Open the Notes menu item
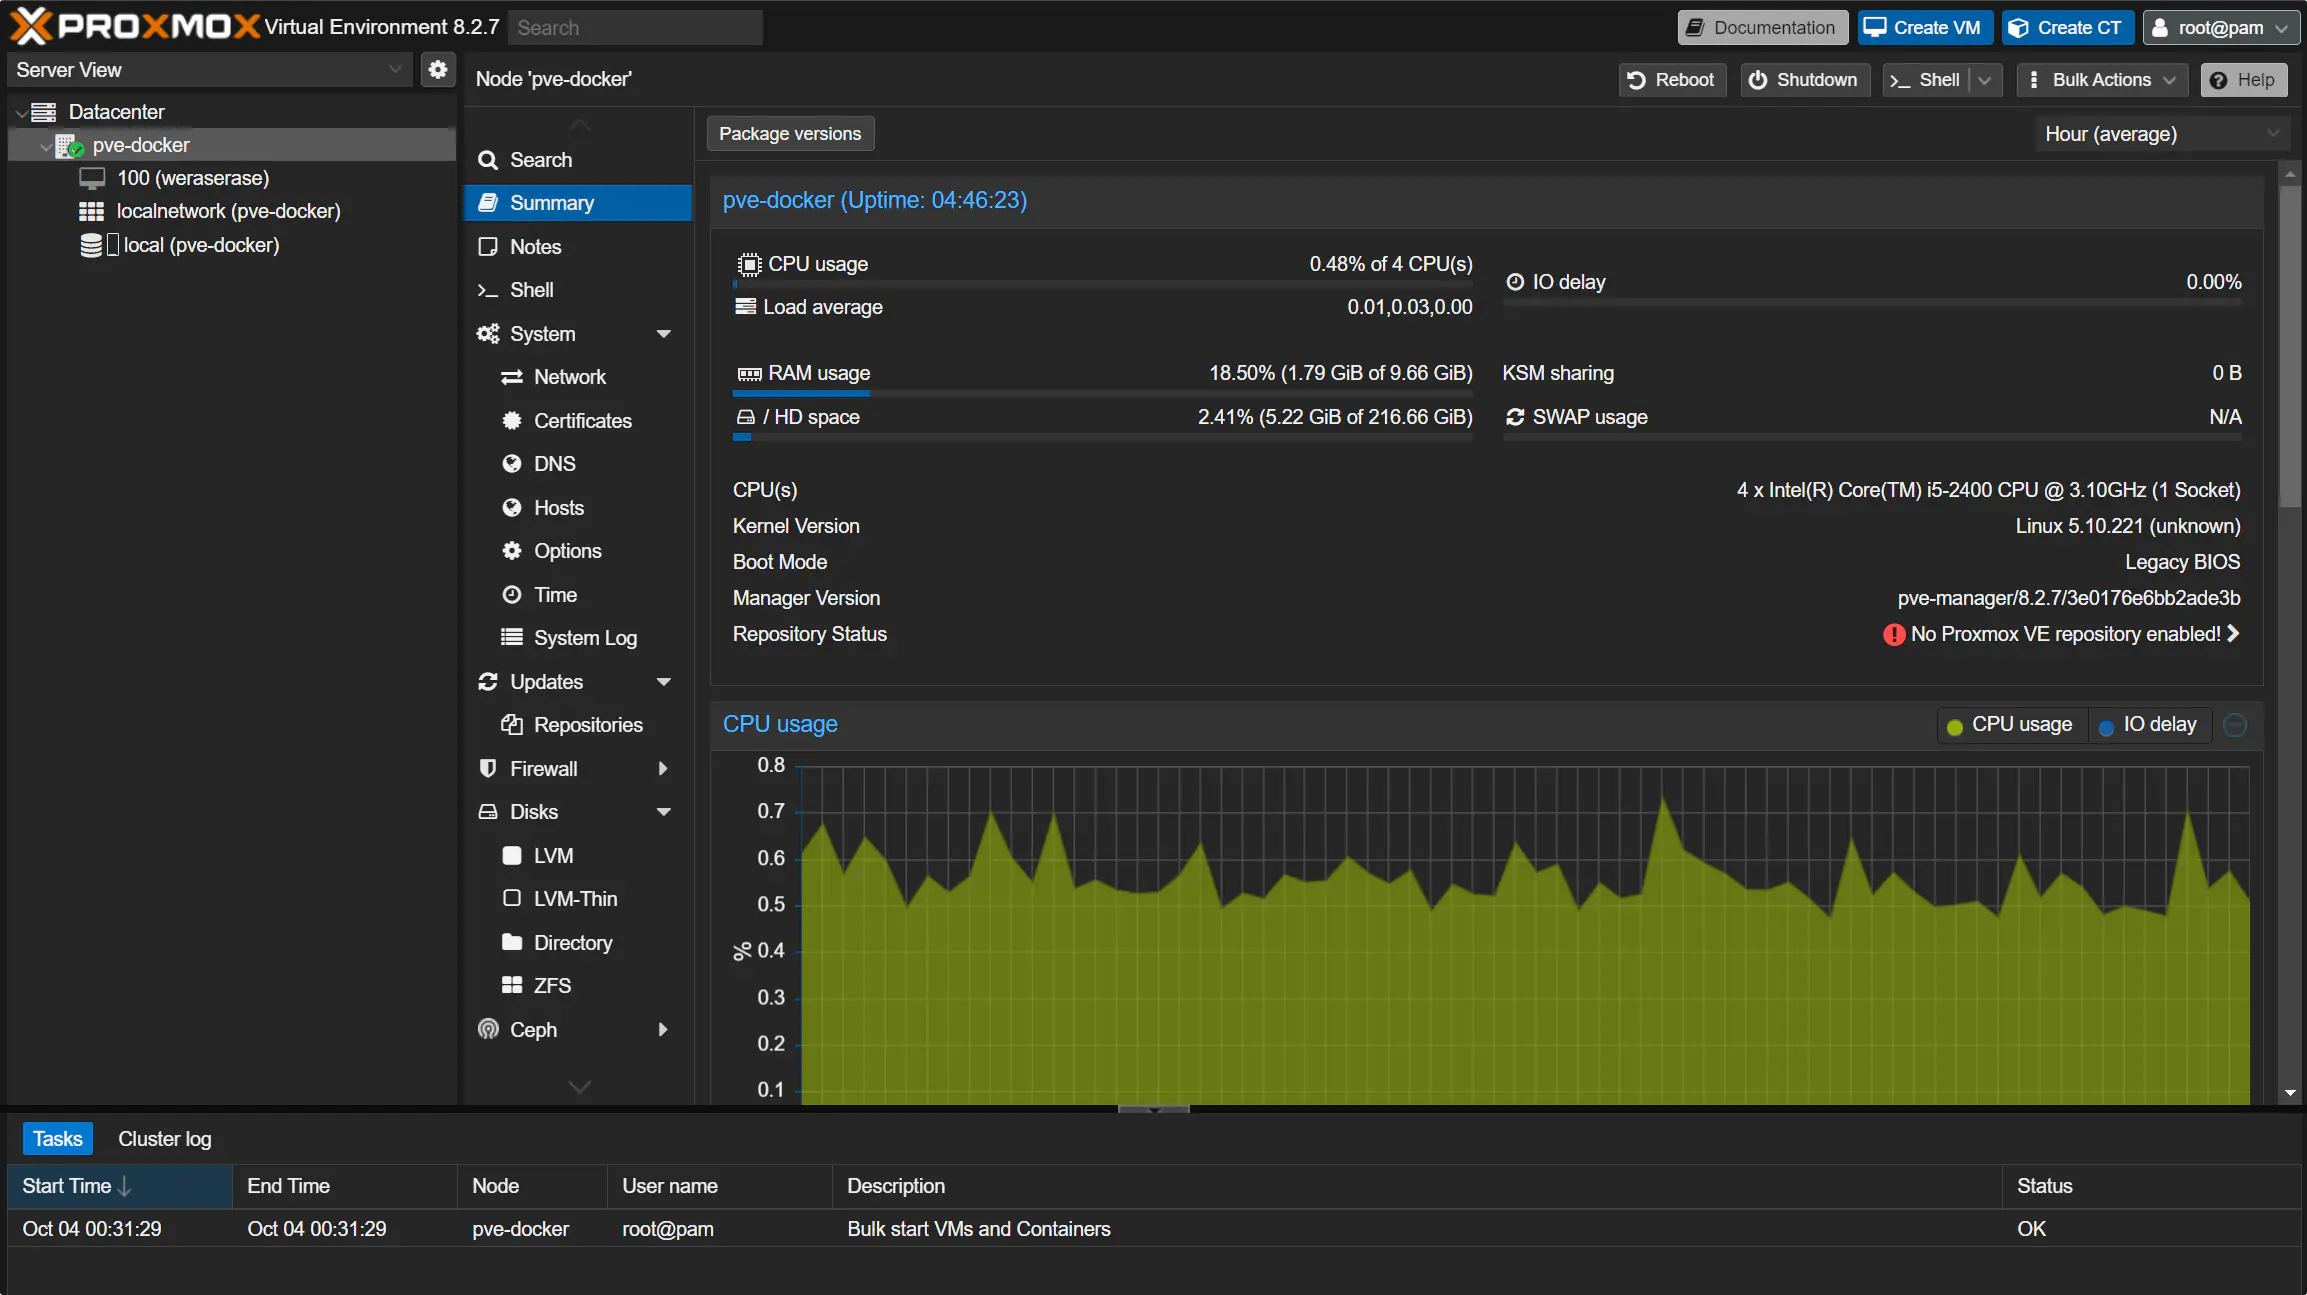 pyautogui.click(x=535, y=247)
